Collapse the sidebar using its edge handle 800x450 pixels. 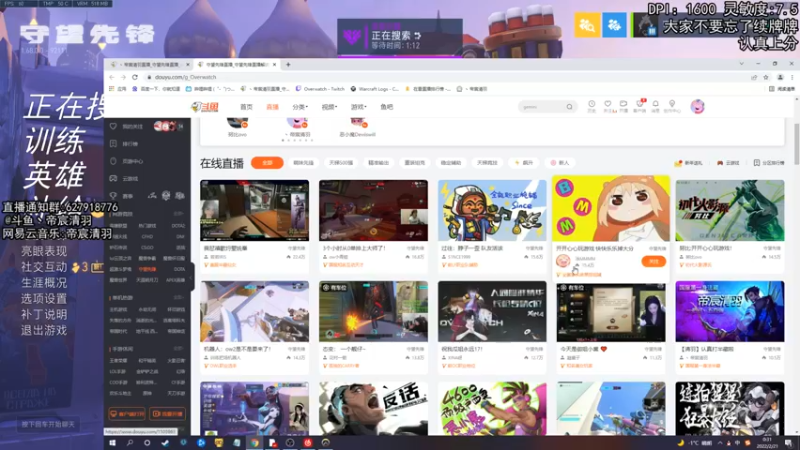click(x=191, y=278)
